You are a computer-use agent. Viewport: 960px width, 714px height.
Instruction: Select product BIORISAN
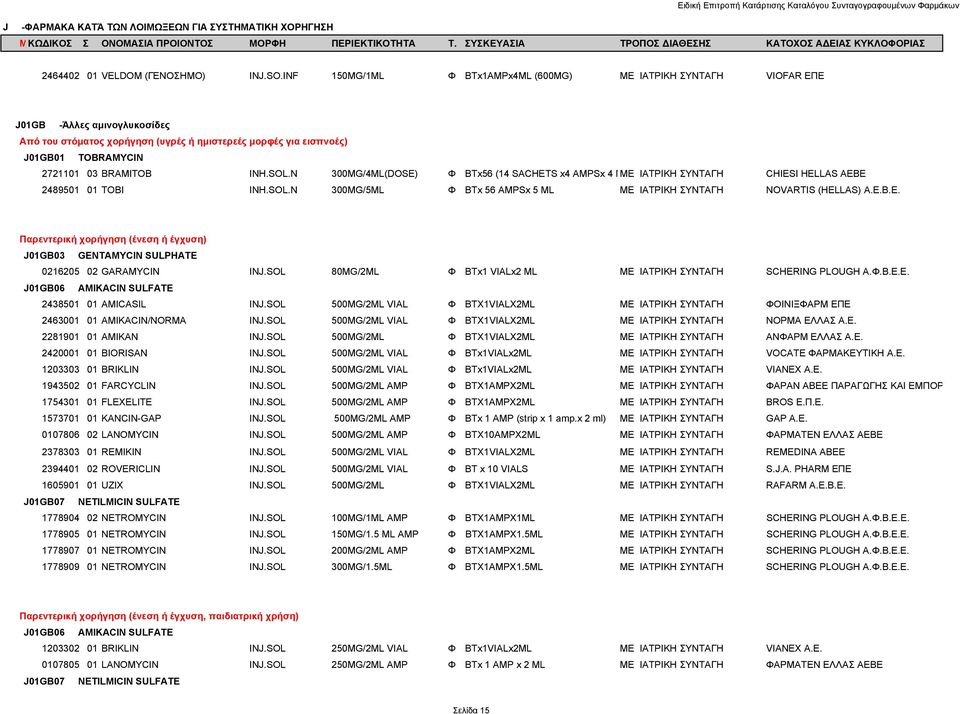124,353
